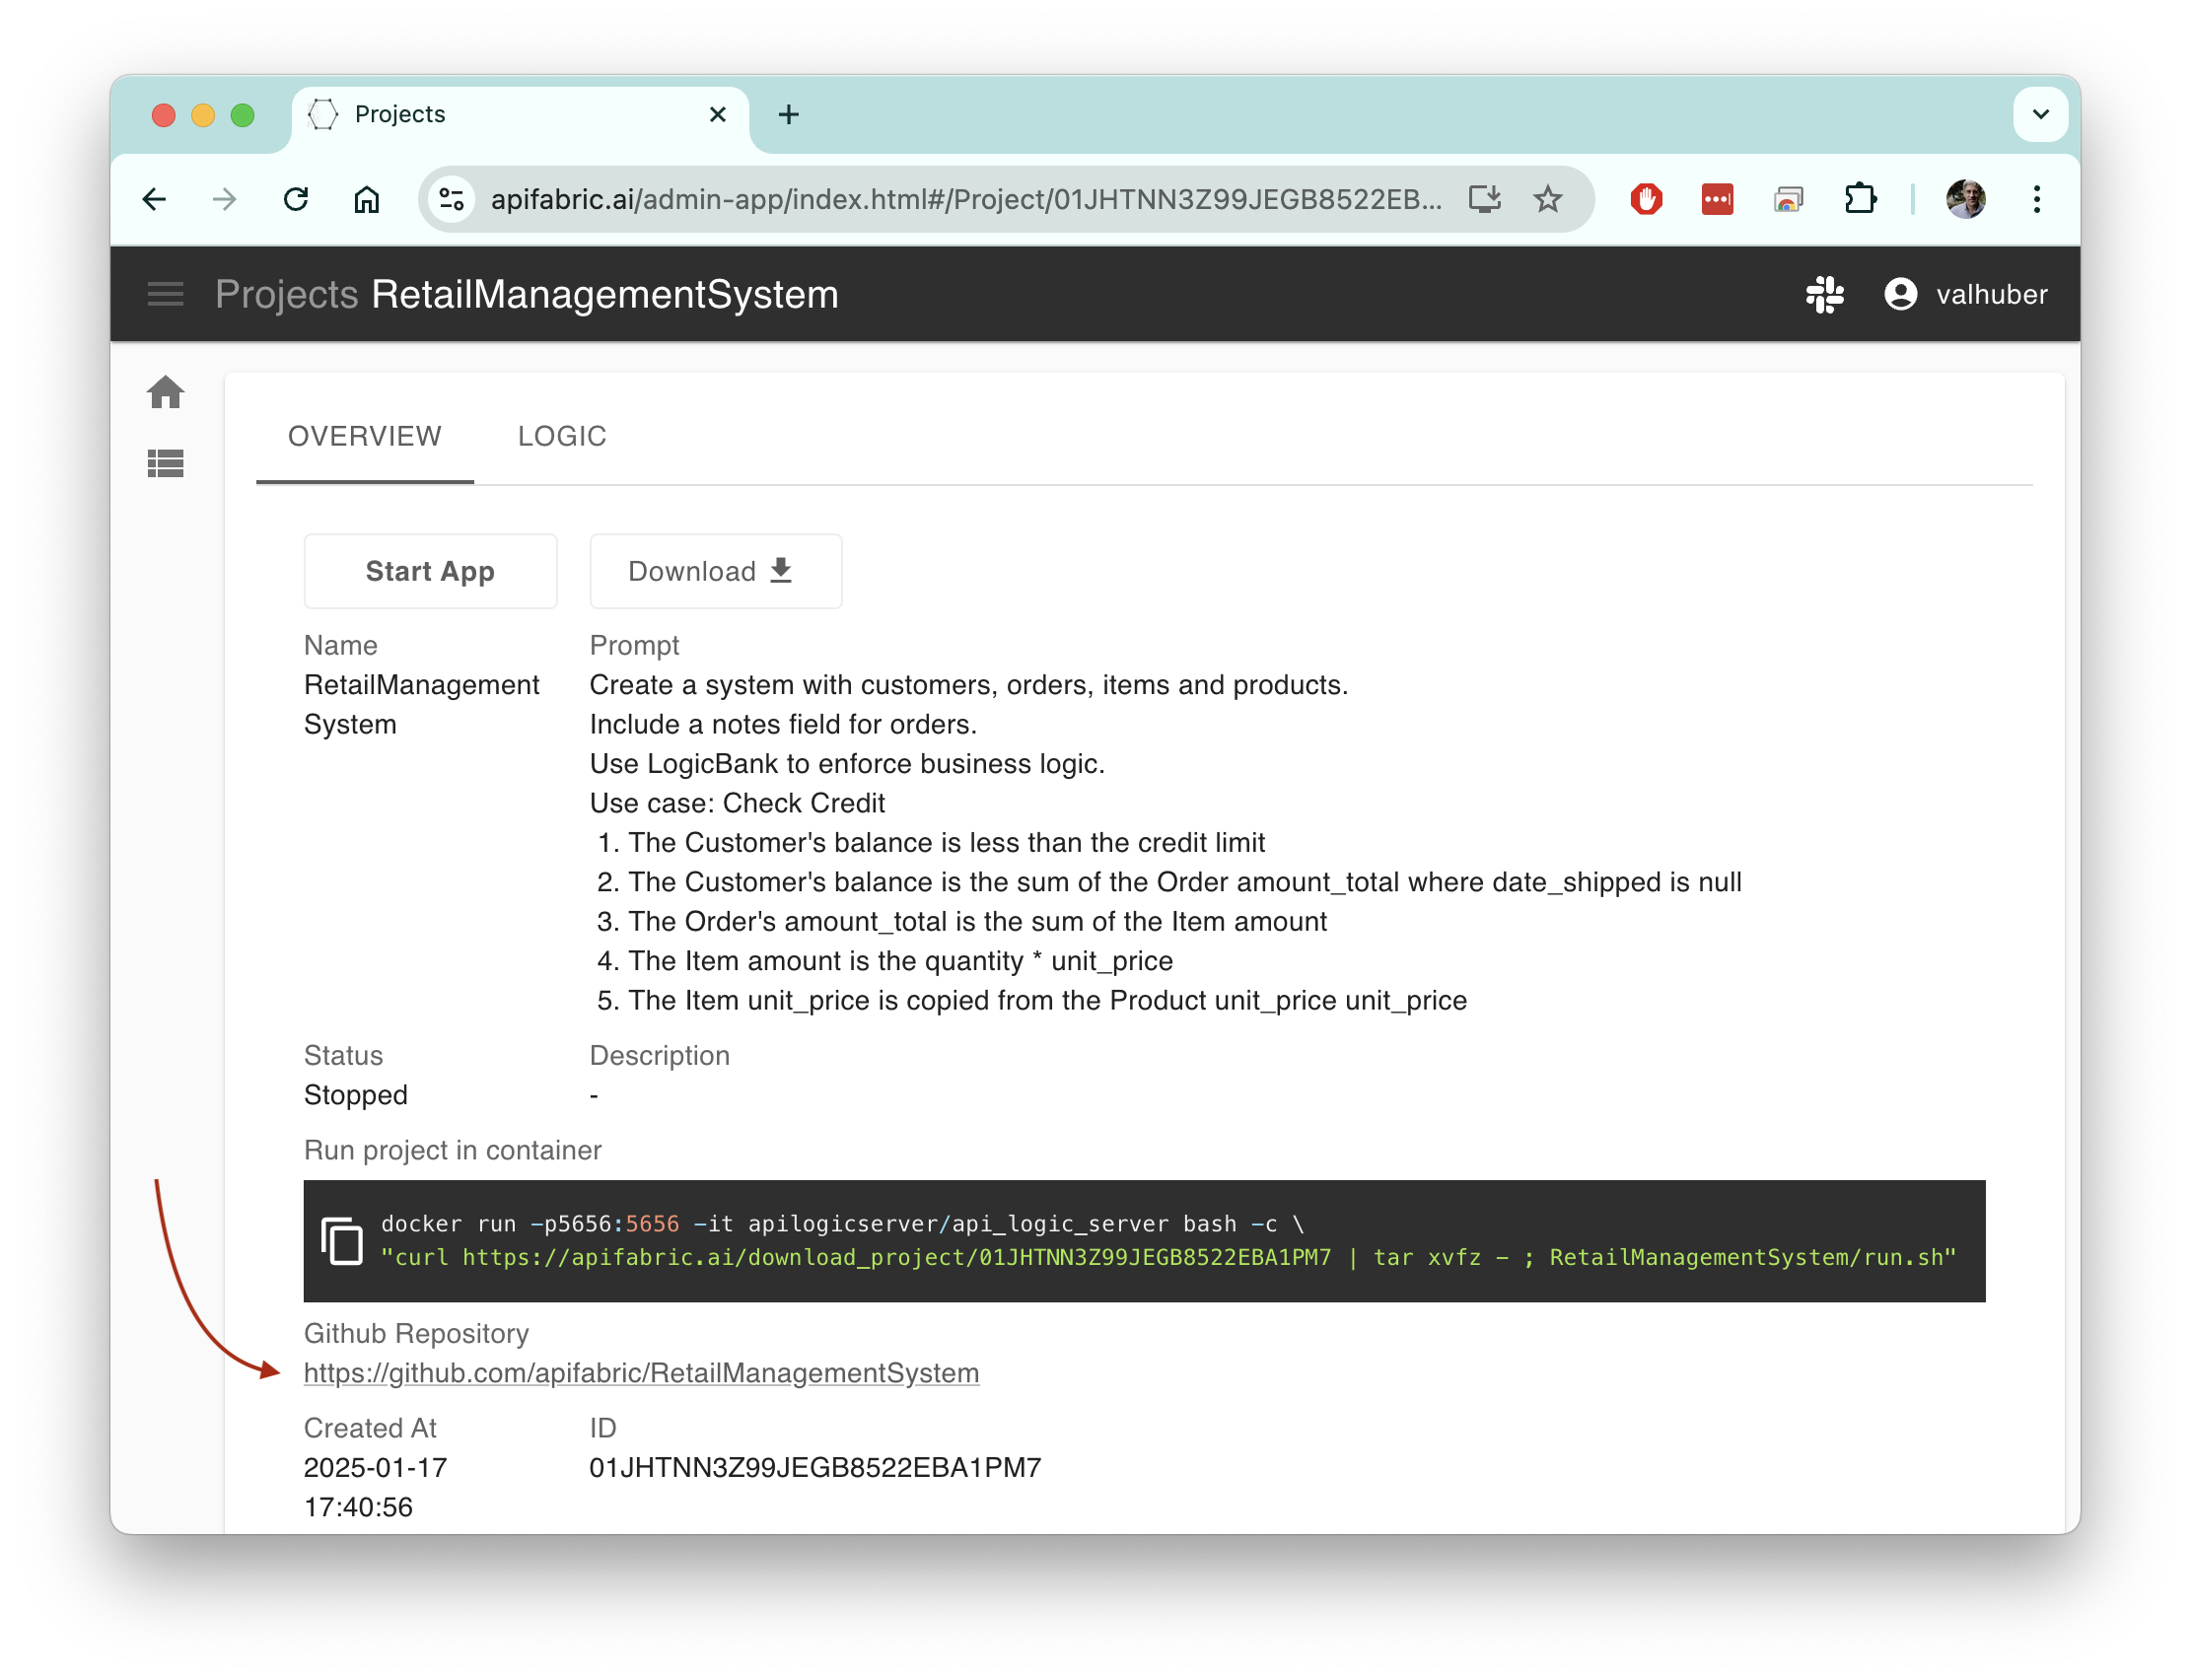This screenshot has width=2191, height=1680.
Task: Click the browser extensions puzzle icon
Action: [1861, 197]
